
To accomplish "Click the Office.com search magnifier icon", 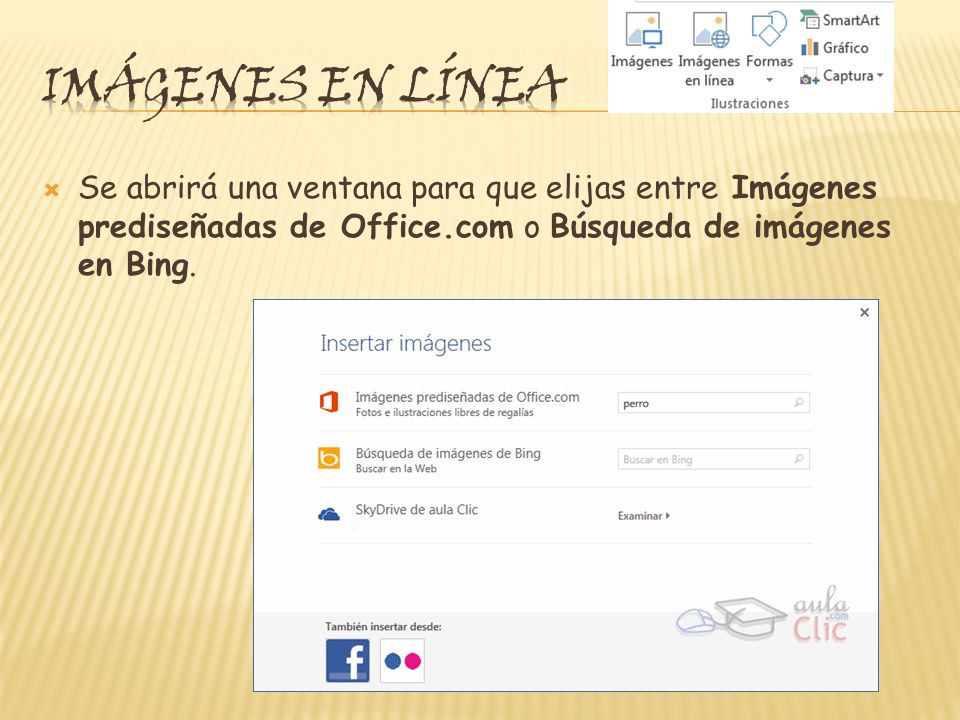I will coord(798,403).
